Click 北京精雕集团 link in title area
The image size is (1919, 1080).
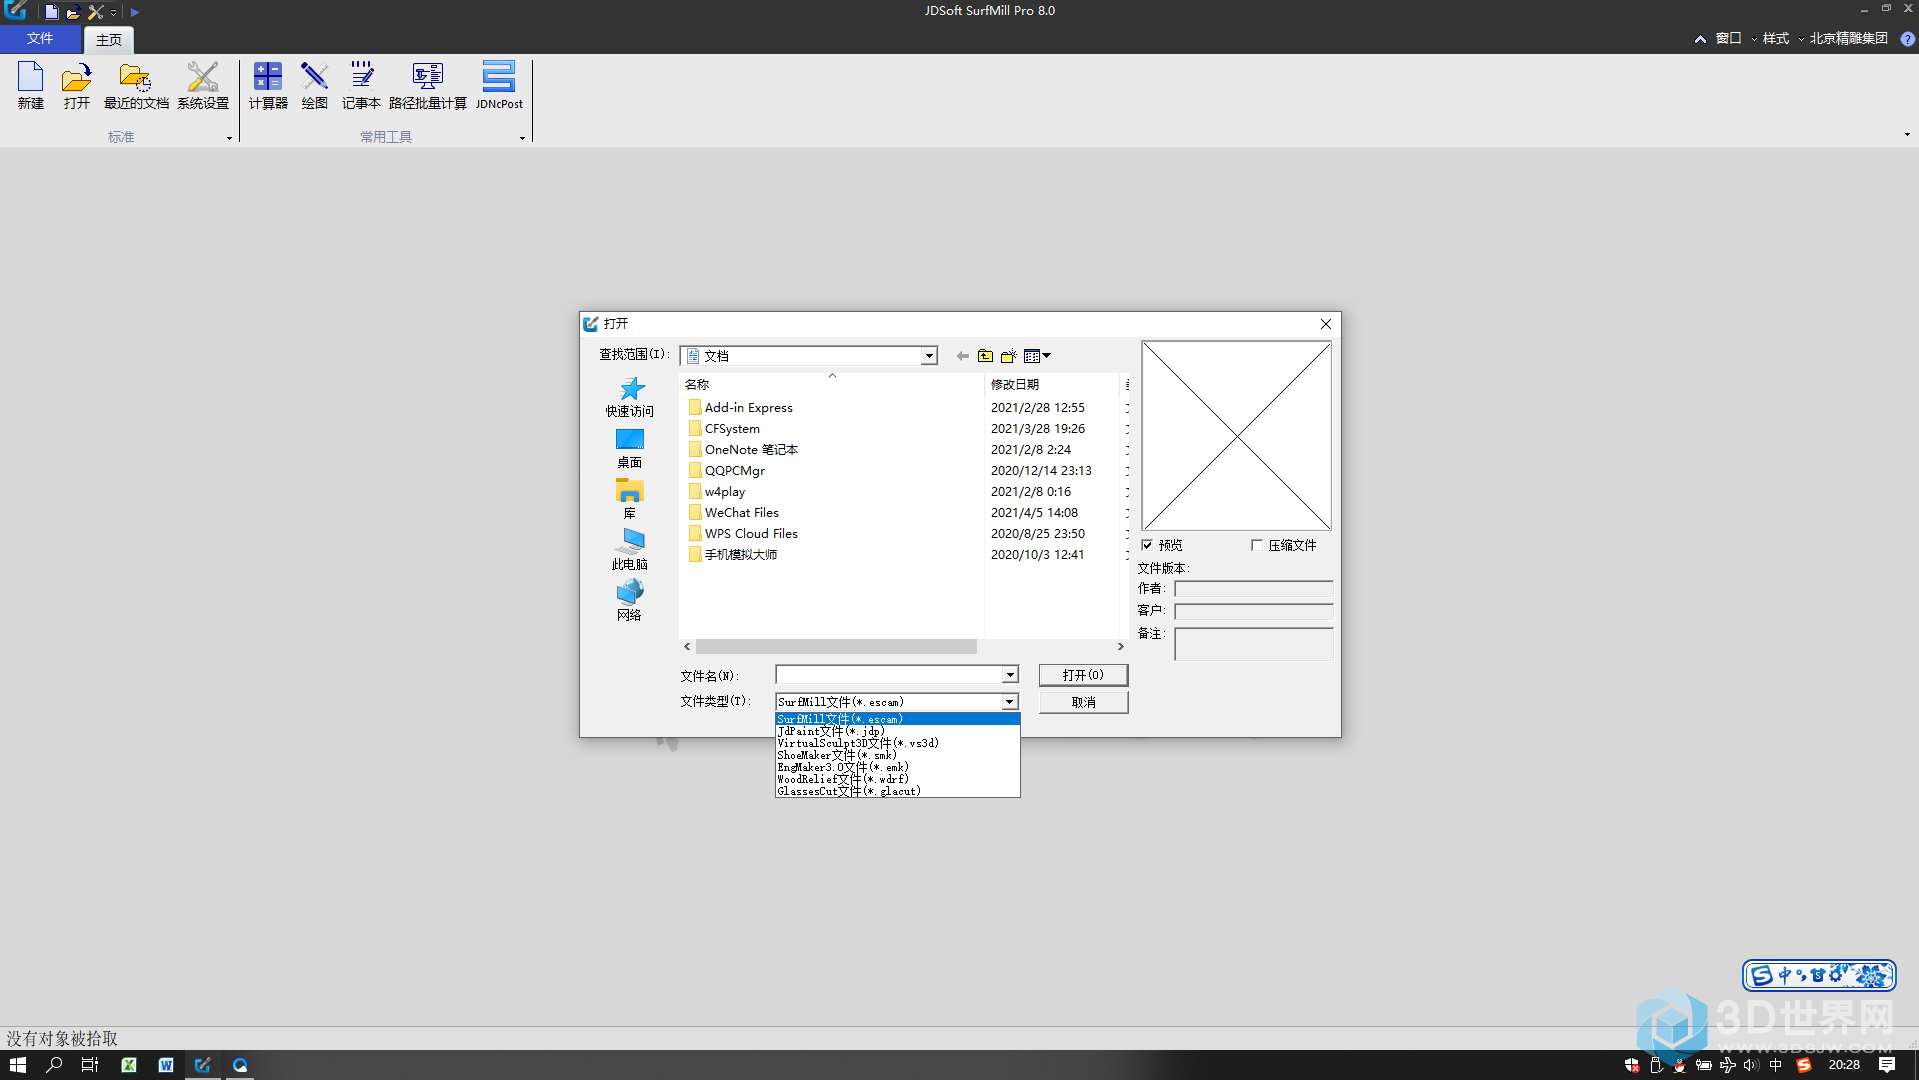(1848, 39)
